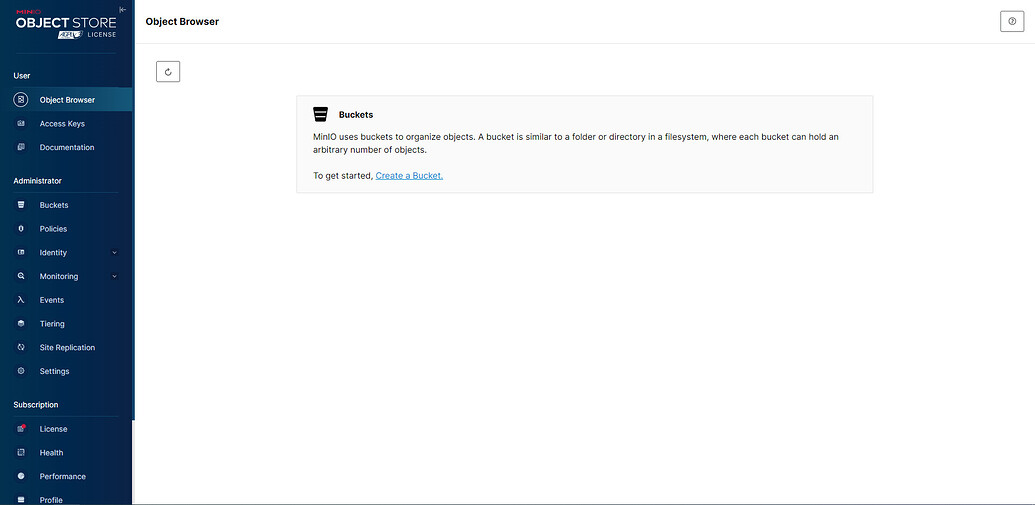Open the Health menu item
The width and height of the screenshot is (1035, 505).
pos(51,453)
